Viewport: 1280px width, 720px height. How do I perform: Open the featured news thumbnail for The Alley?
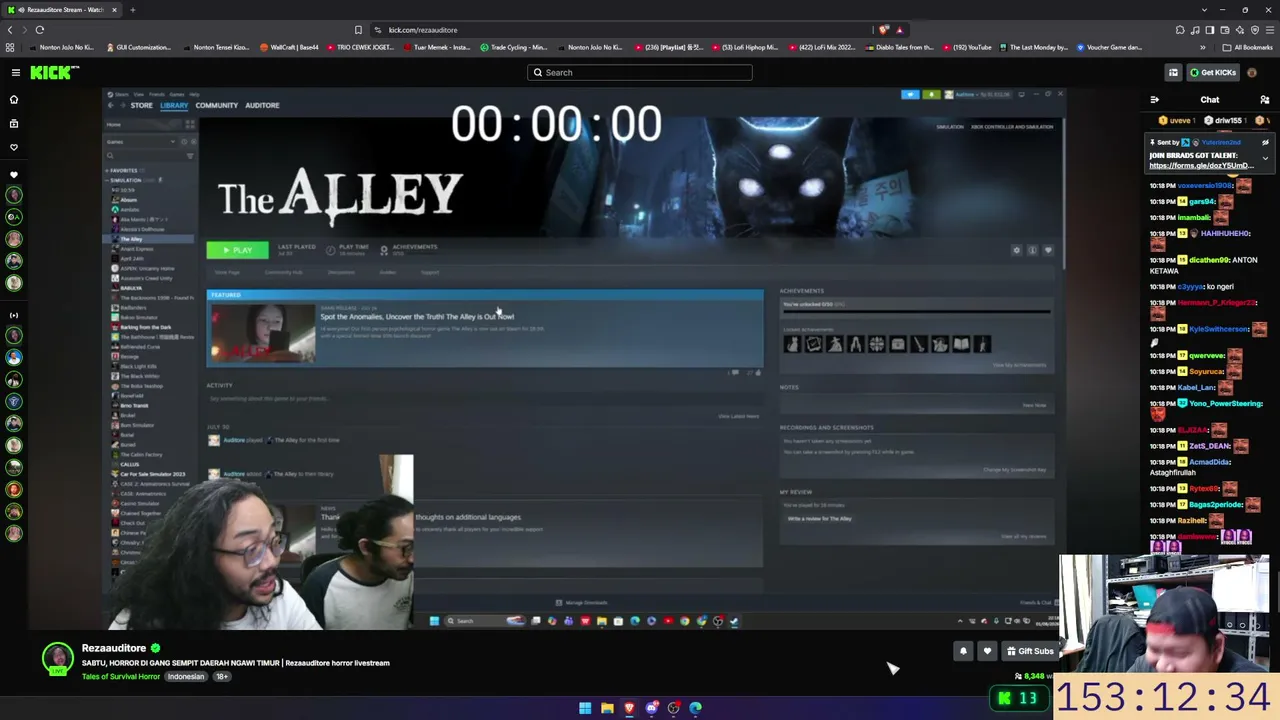coord(262,333)
